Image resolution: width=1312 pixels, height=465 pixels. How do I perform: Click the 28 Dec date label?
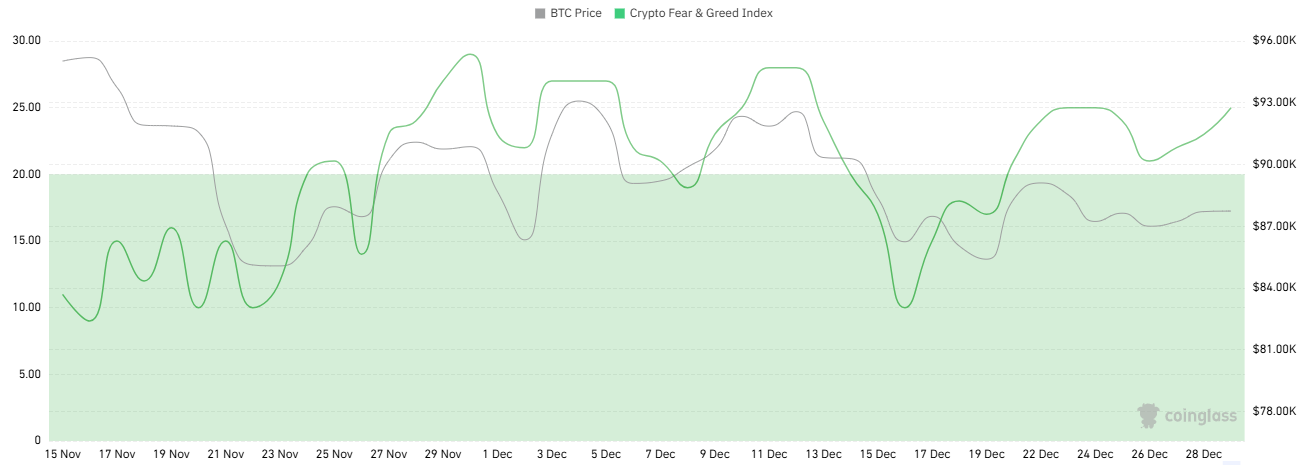click(1203, 454)
